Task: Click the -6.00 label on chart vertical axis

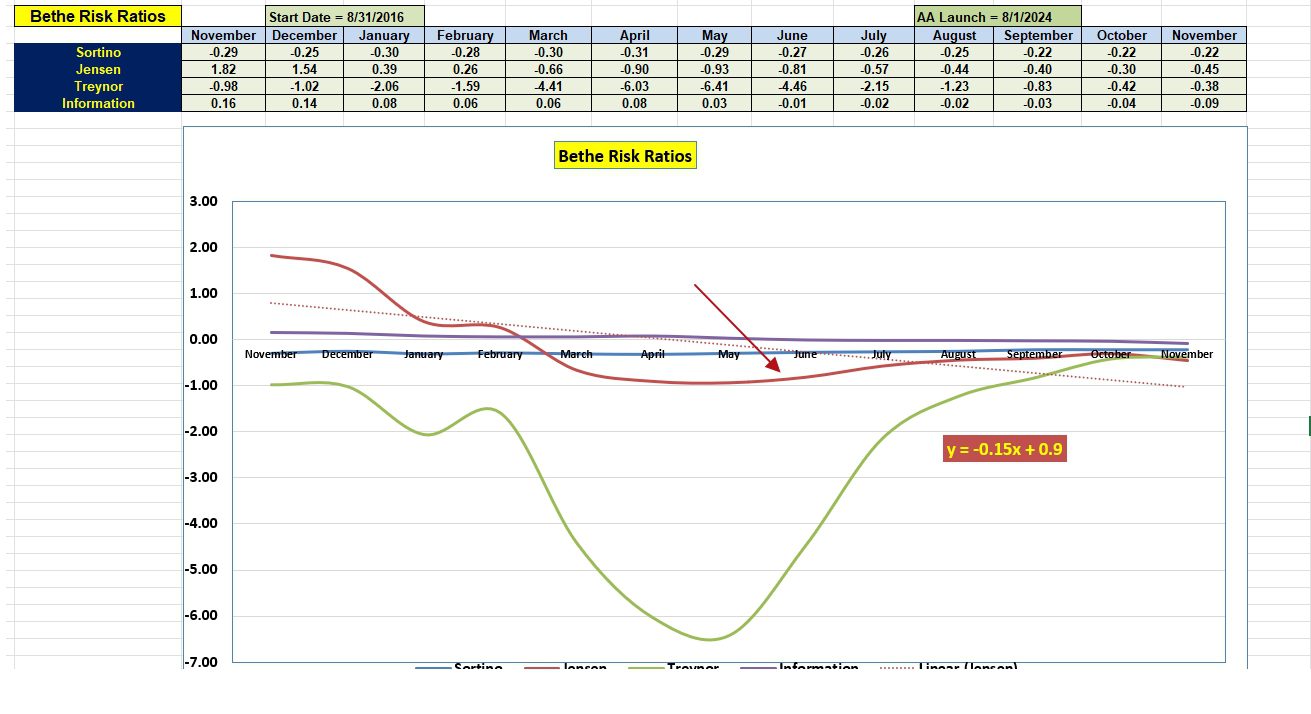Action: click(x=201, y=615)
